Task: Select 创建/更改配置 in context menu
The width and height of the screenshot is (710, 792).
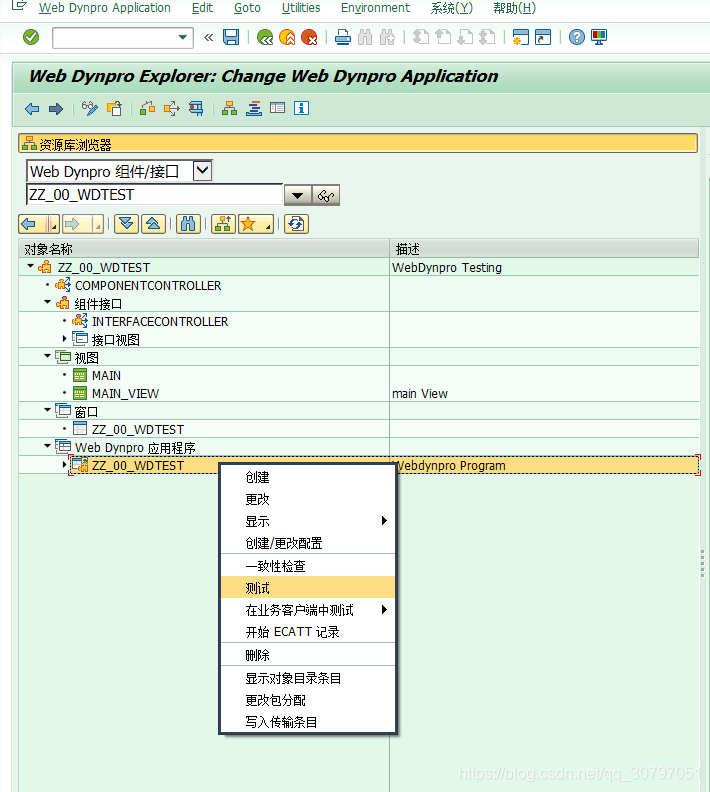Action: pyautogui.click(x=308, y=543)
